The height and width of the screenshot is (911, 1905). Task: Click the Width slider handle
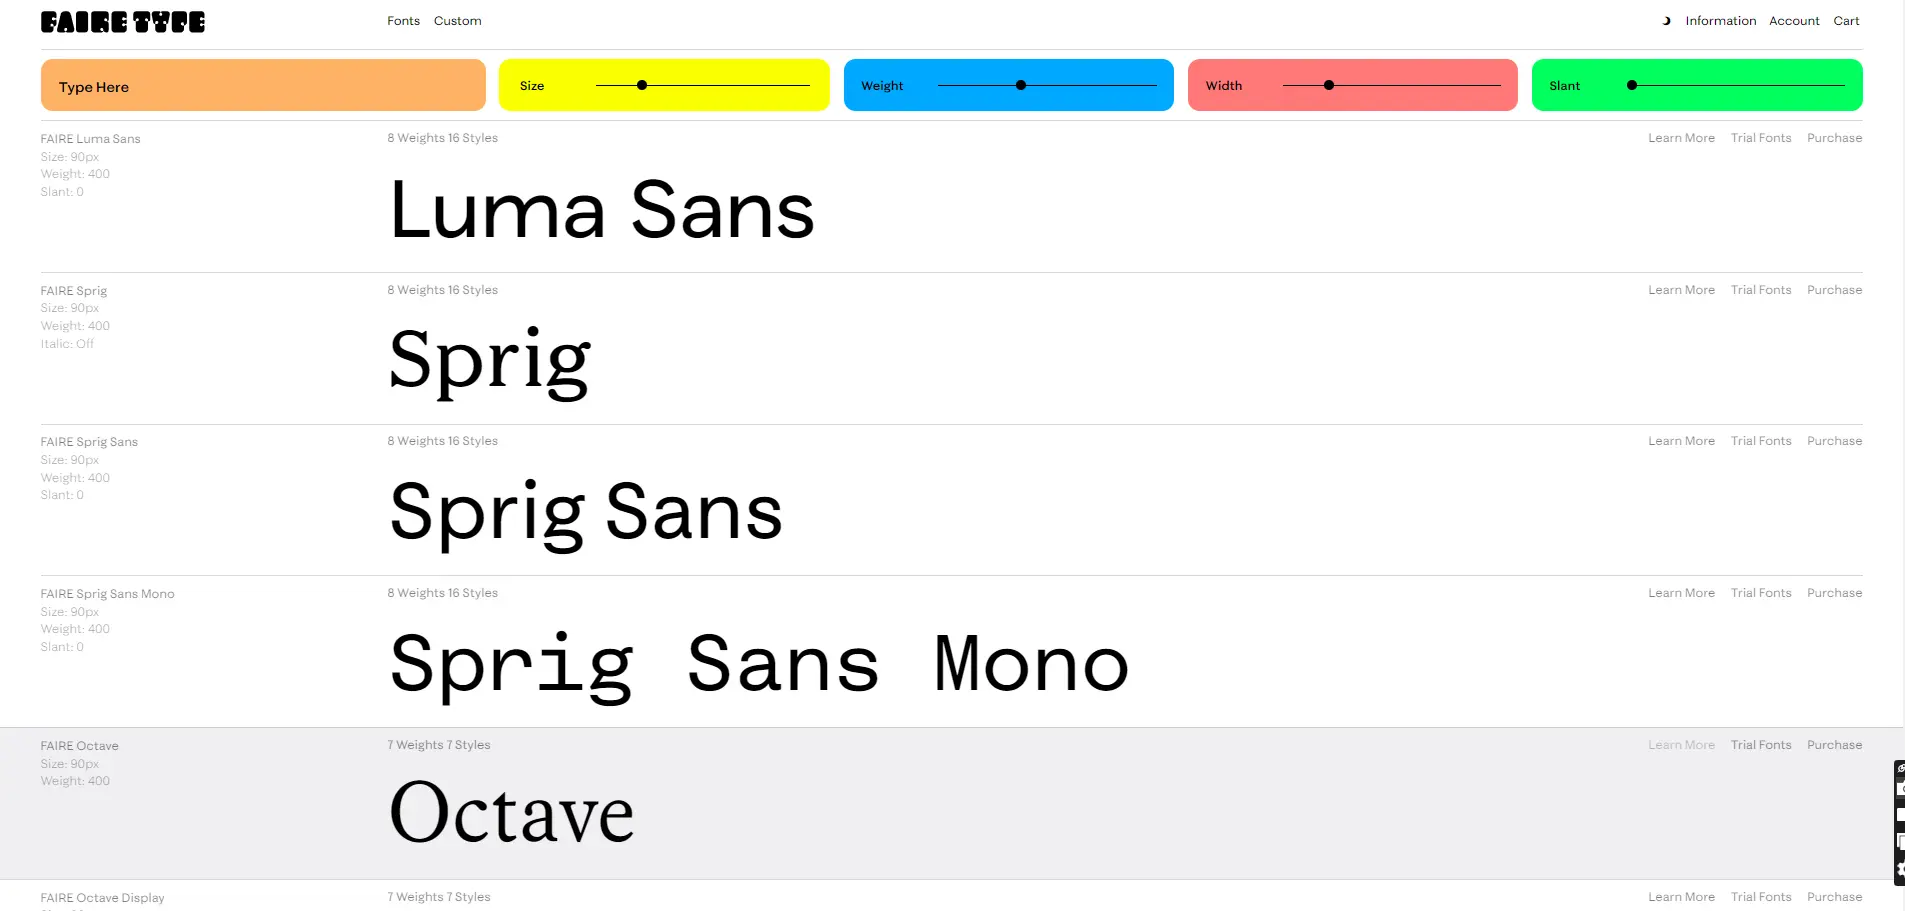click(1329, 85)
